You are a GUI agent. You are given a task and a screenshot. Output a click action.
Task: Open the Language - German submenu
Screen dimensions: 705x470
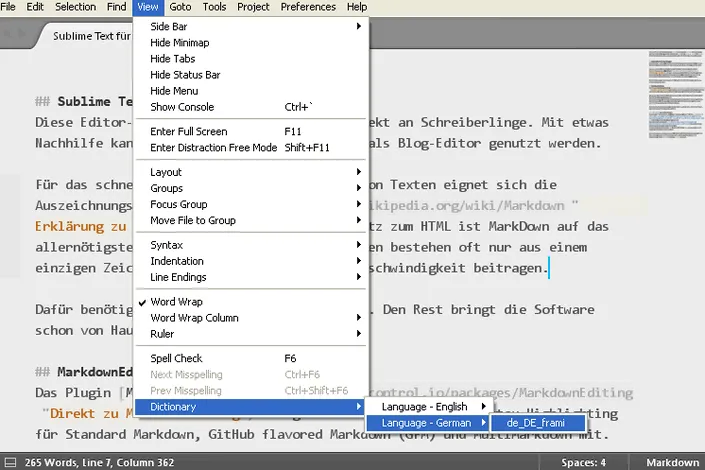click(x=428, y=423)
